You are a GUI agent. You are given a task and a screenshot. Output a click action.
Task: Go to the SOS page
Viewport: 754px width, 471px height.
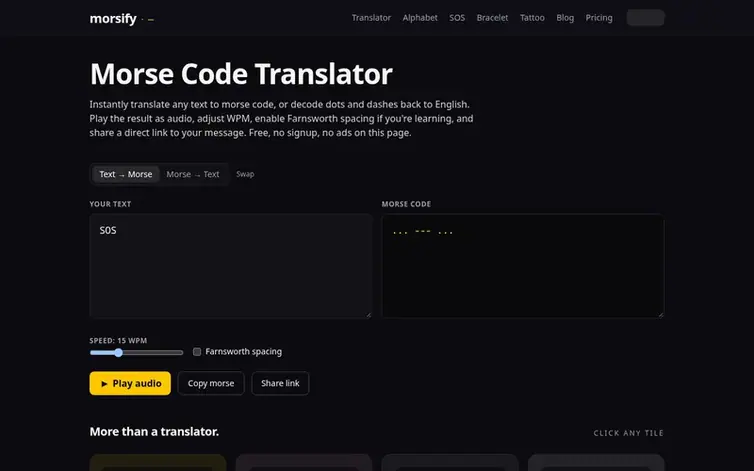click(x=457, y=18)
